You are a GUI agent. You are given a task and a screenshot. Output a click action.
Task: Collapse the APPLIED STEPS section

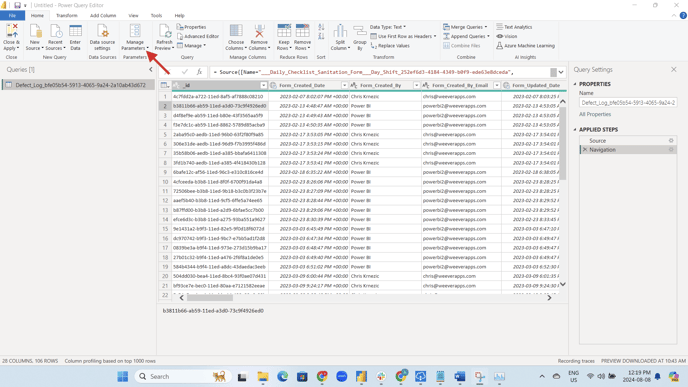575,129
